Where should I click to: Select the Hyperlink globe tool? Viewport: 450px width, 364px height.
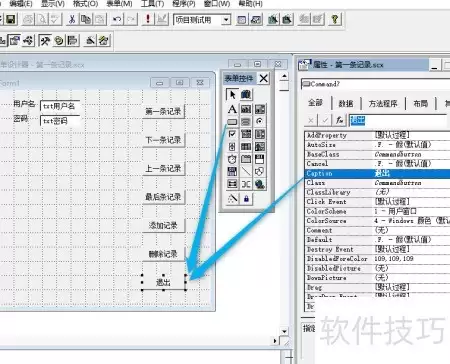[260, 184]
